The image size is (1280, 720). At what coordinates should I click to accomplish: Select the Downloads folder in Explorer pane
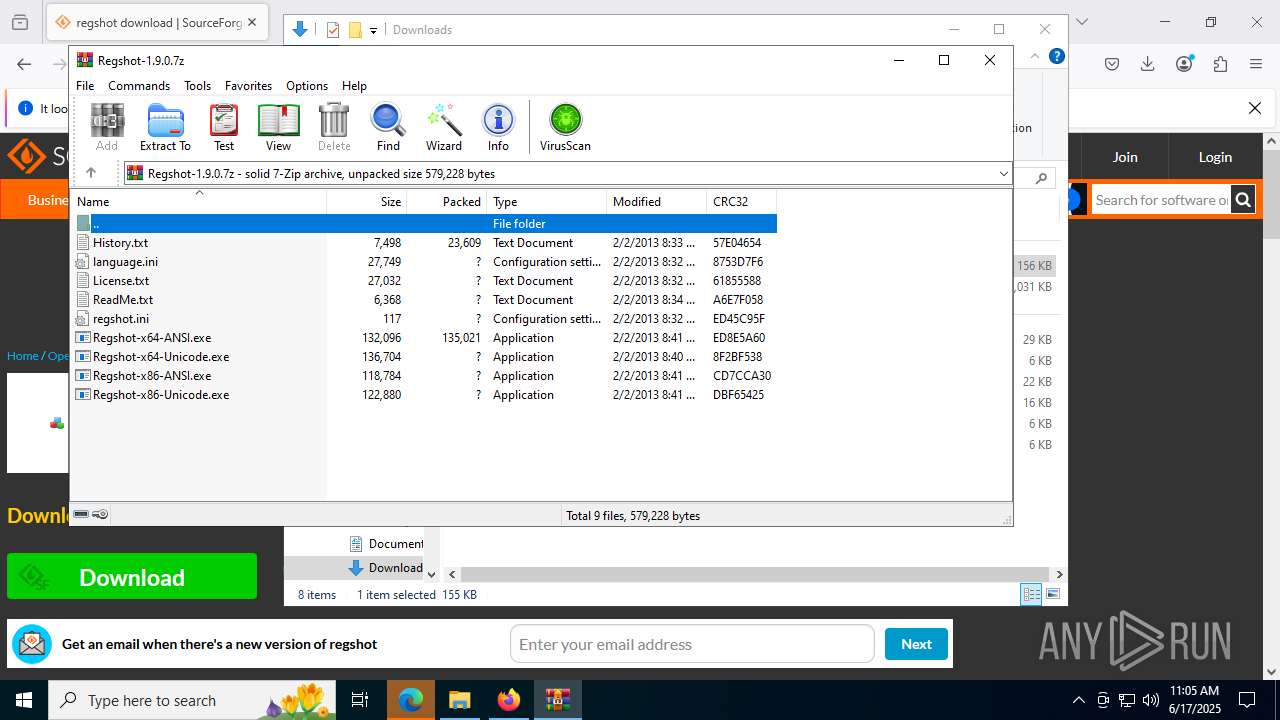385,568
